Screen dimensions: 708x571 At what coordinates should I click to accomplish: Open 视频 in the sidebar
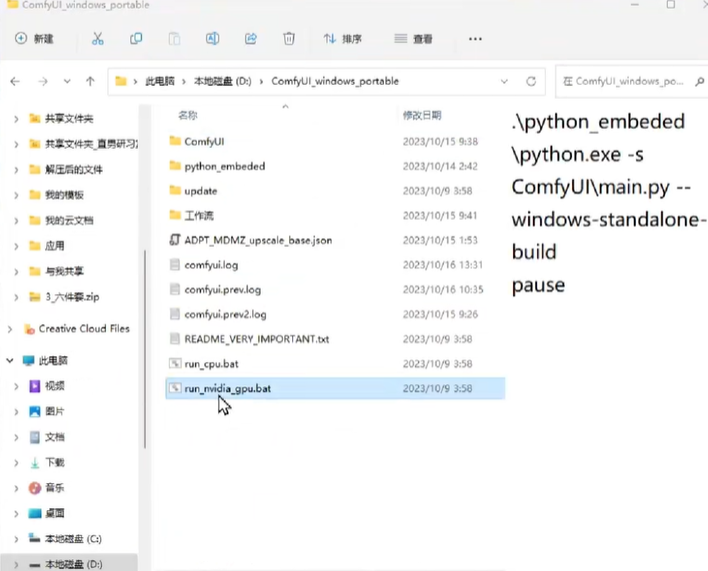(x=55, y=386)
